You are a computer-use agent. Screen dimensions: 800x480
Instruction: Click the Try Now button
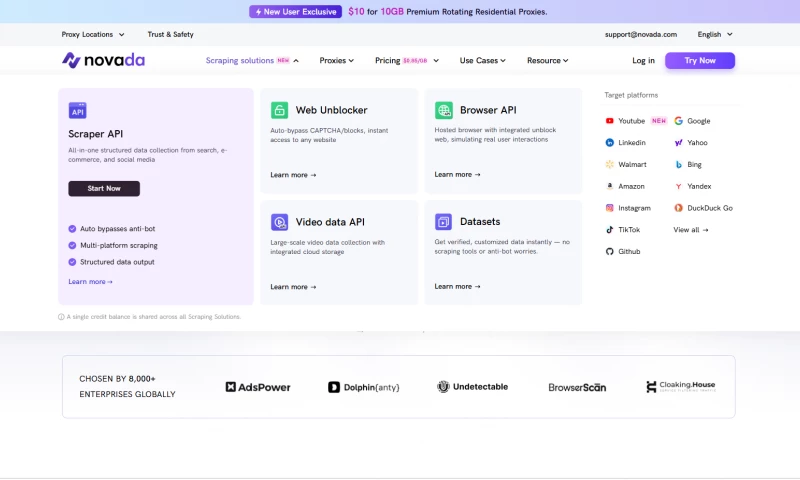coord(700,60)
